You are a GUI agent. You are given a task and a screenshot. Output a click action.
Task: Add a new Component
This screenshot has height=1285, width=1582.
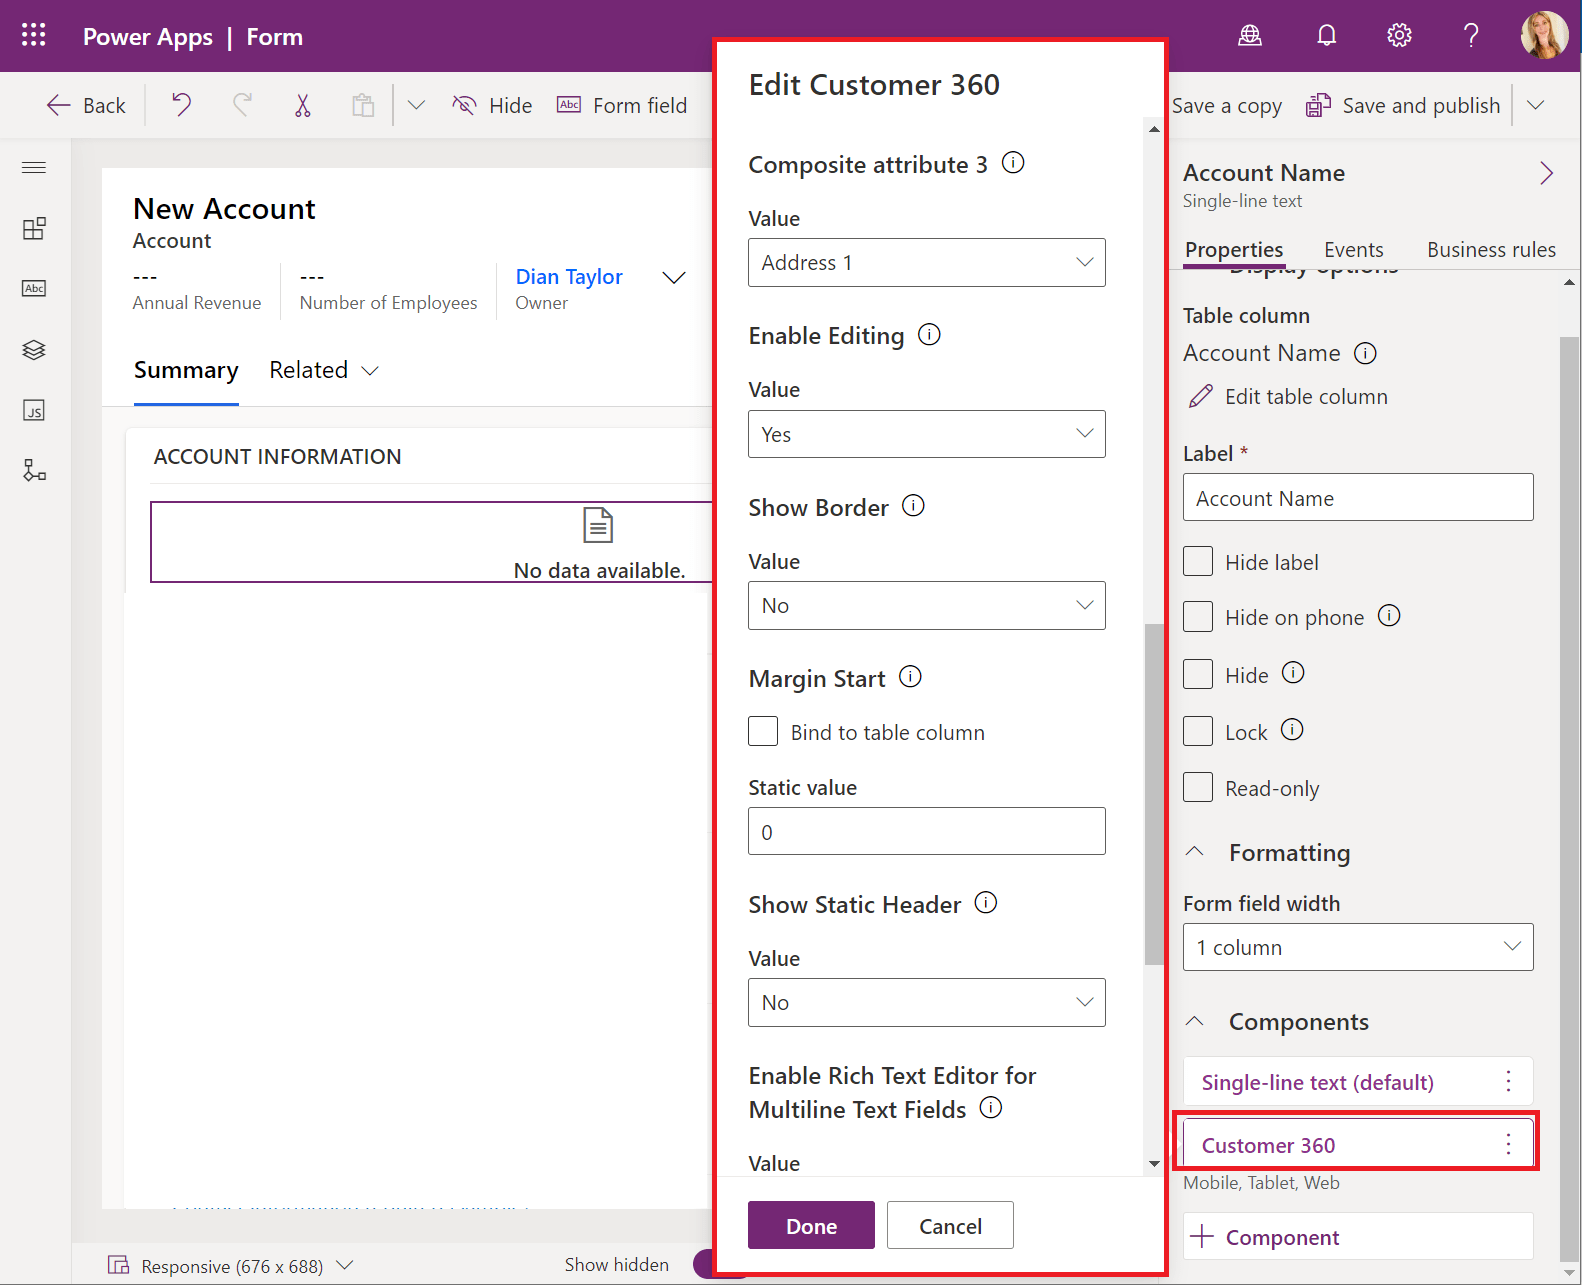pos(1358,1237)
